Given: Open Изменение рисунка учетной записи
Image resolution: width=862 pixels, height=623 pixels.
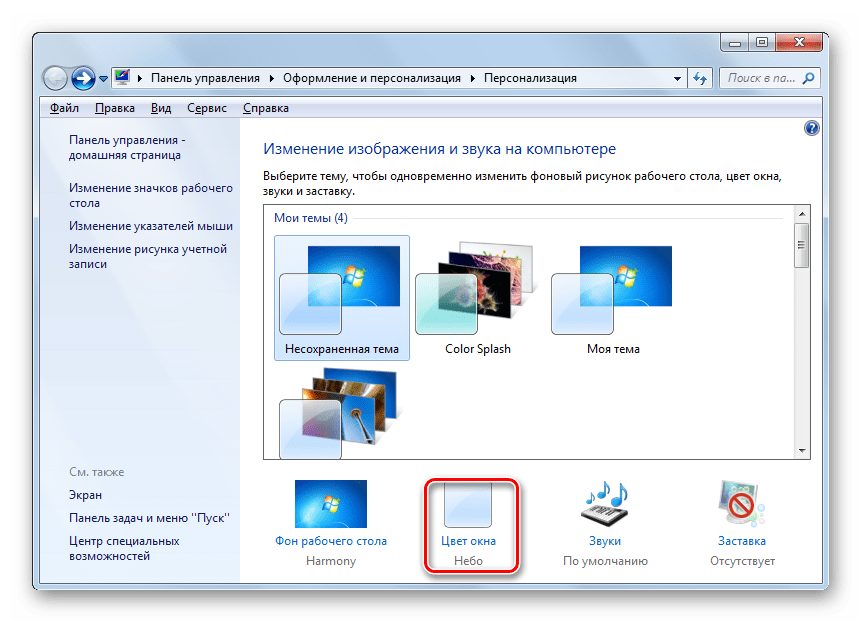Looking at the screenshot, I should click(147, 256).
